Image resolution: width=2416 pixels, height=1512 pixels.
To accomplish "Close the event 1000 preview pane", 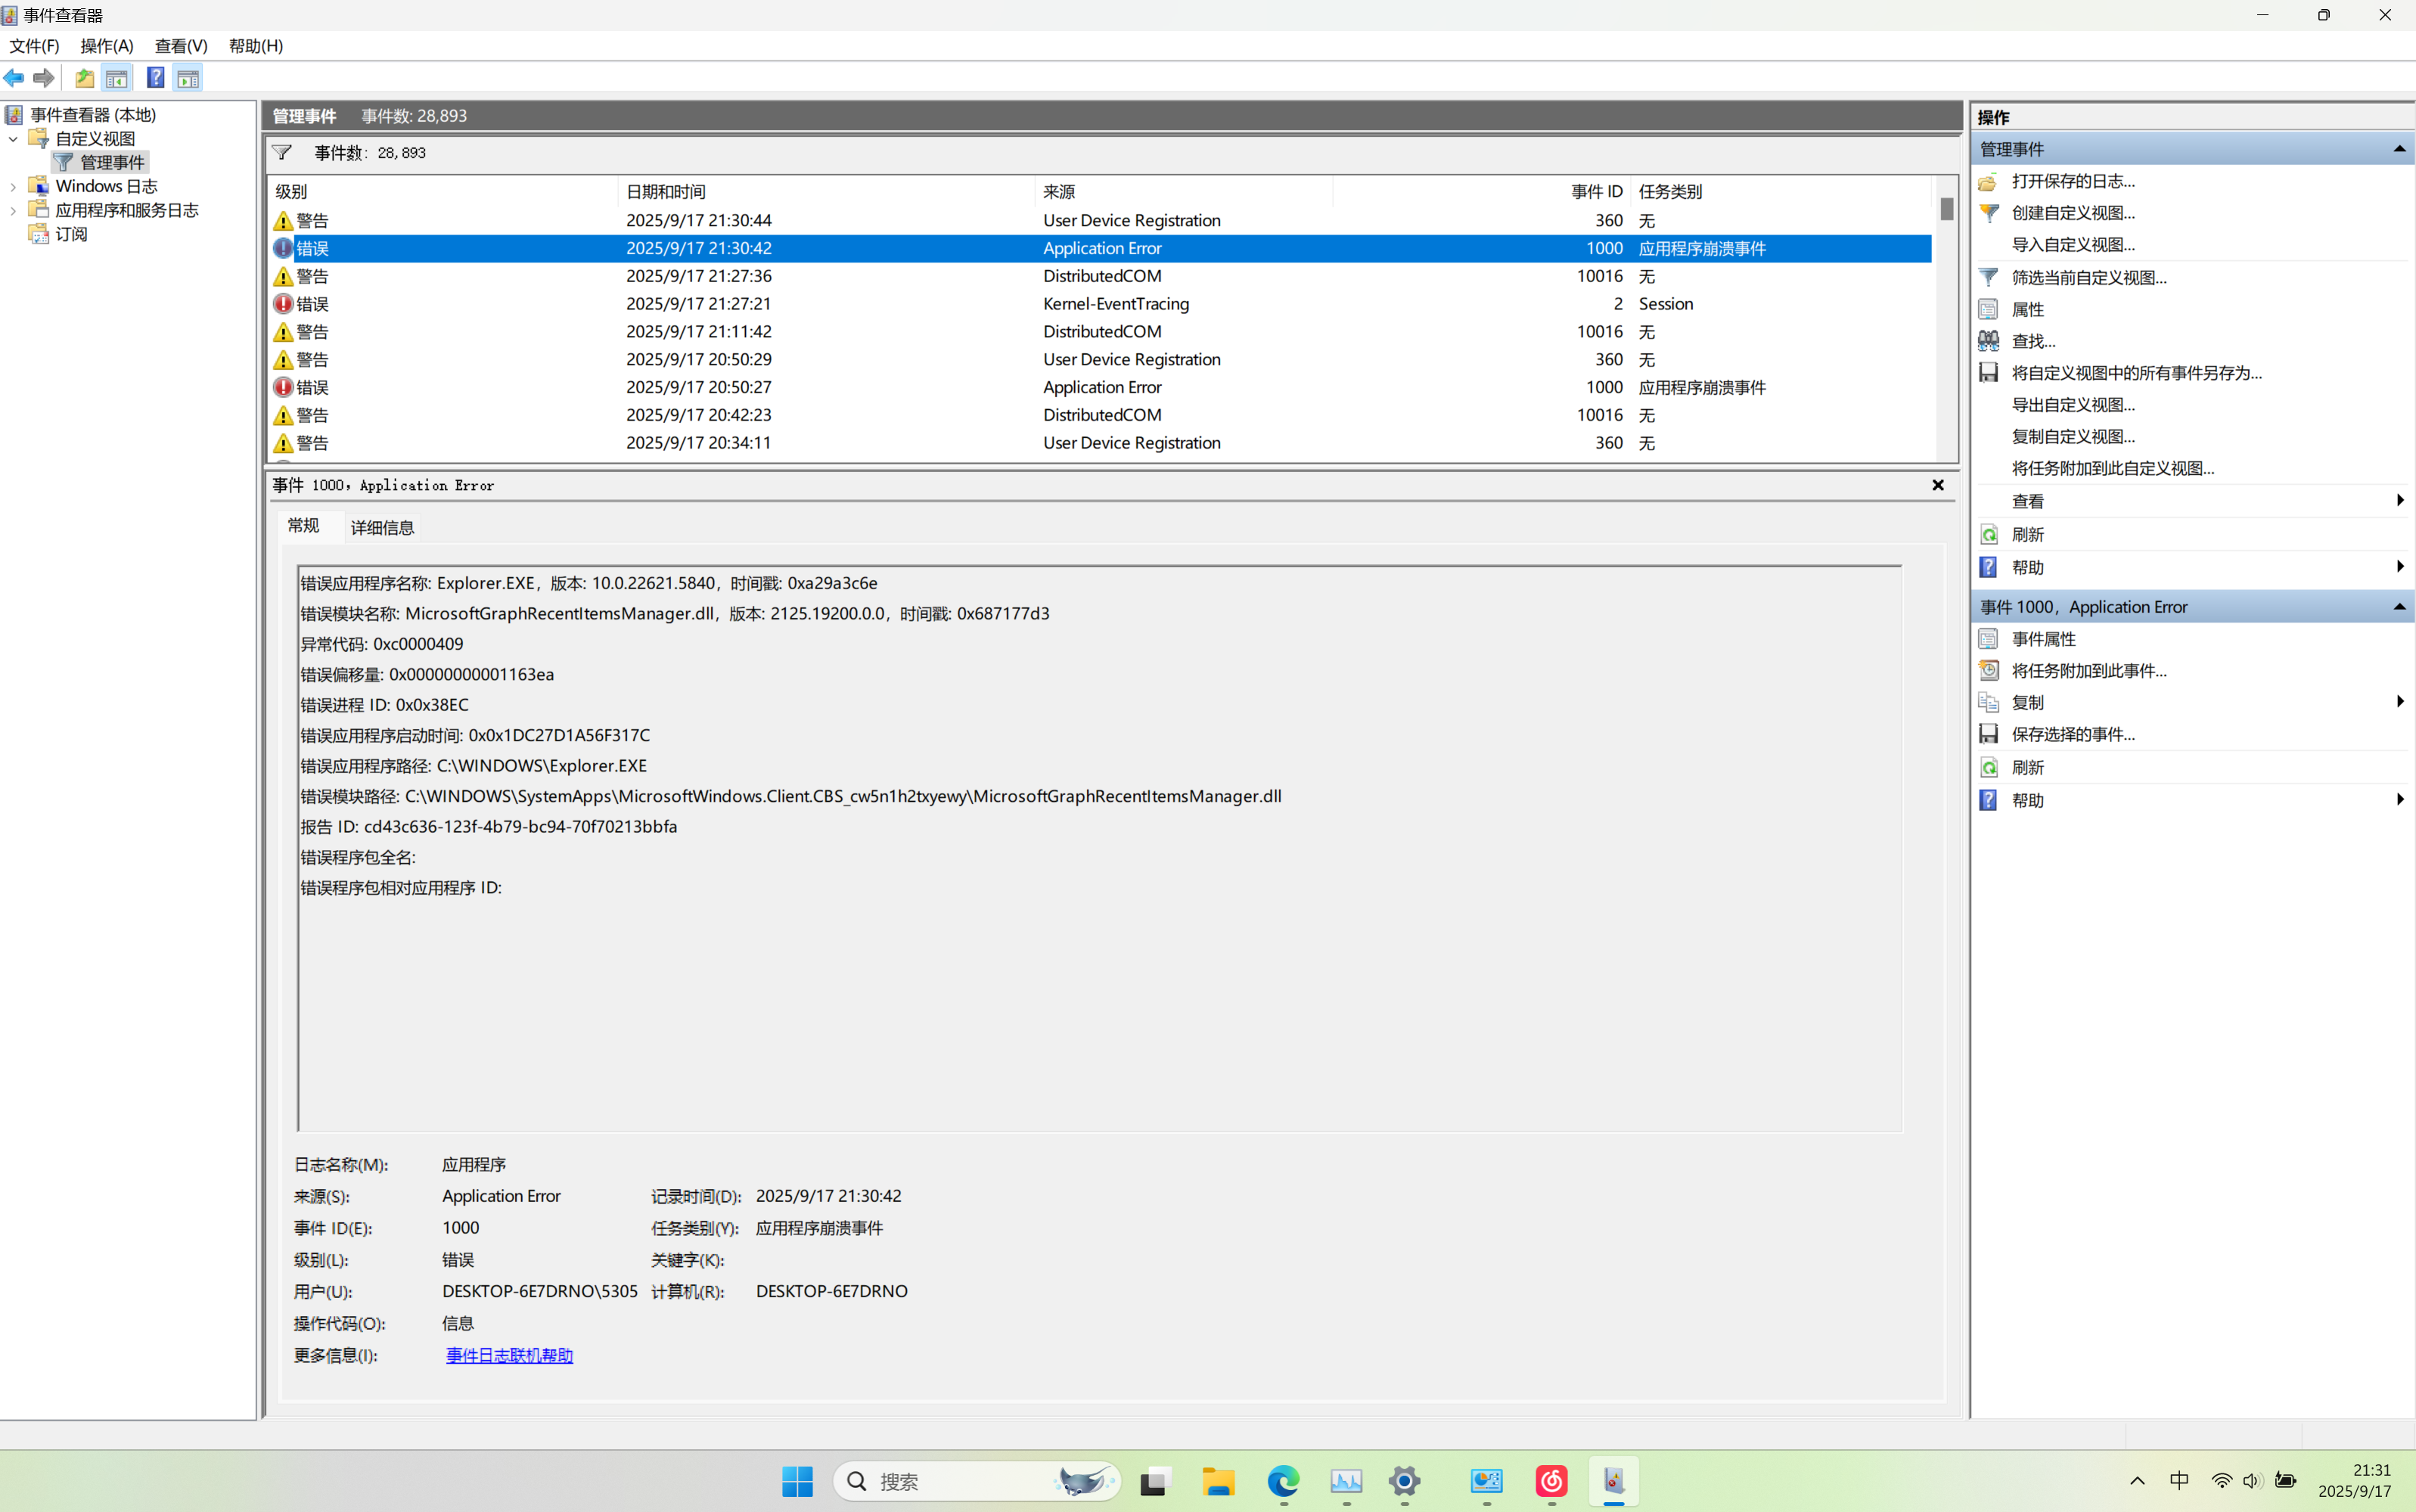I will click(x=1938, y=485).
